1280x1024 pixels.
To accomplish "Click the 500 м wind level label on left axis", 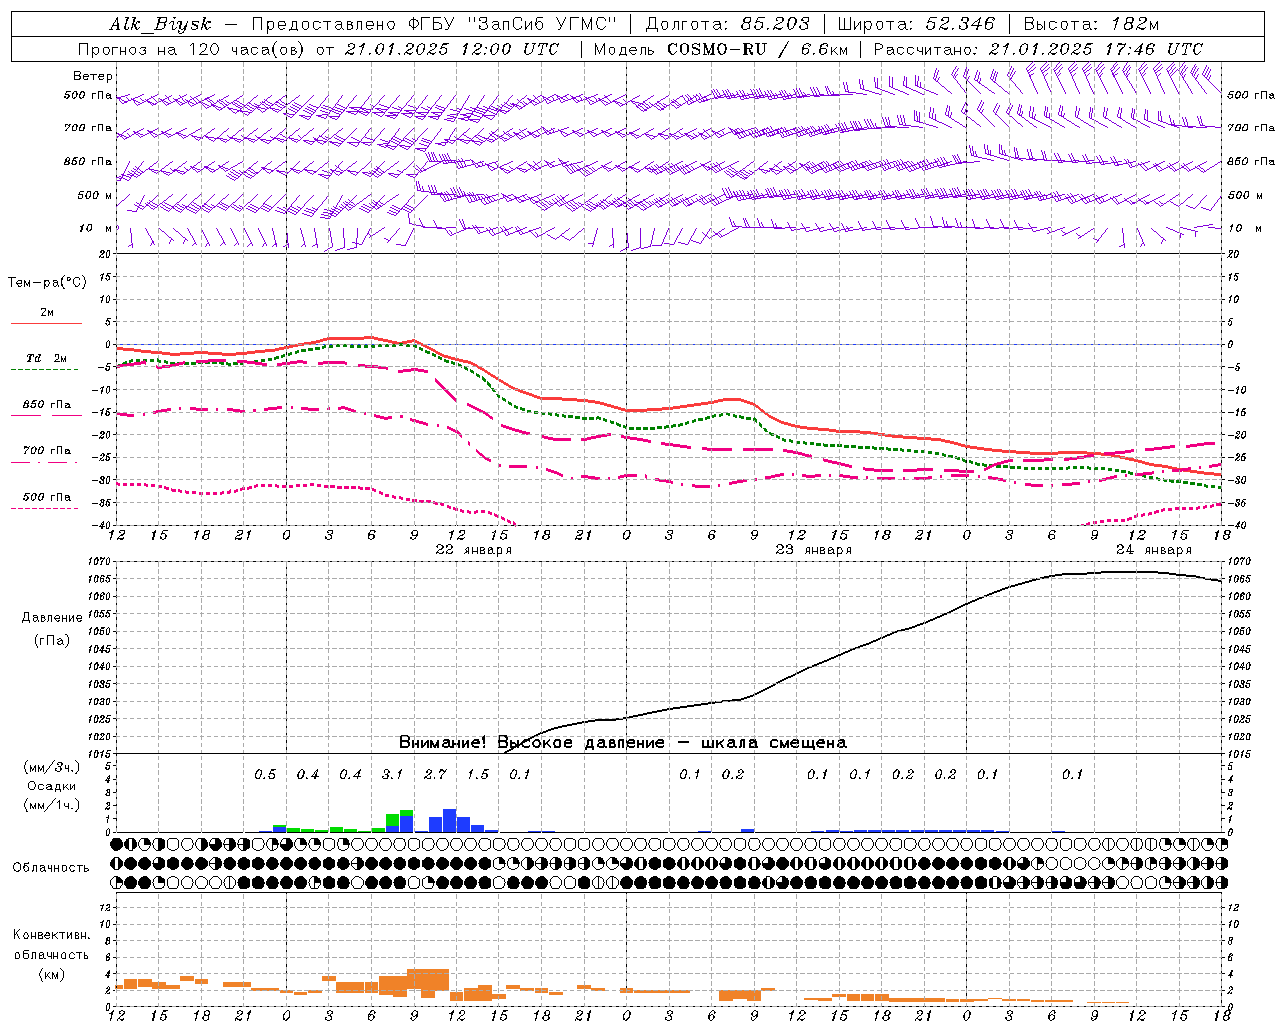I will pyautogui.click(x=95, y=195).
